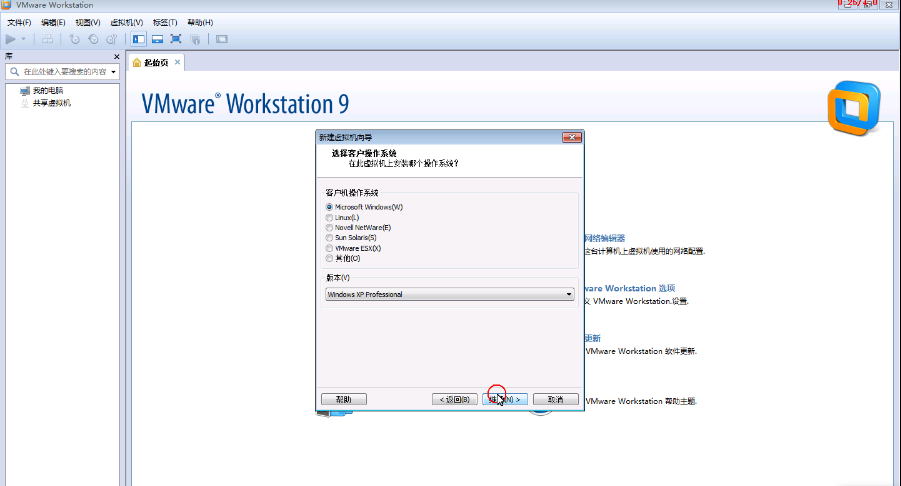The width and height of the screenshot is (901, 486).
Task: Open the Workstation 选项 link
Action: 630,288
